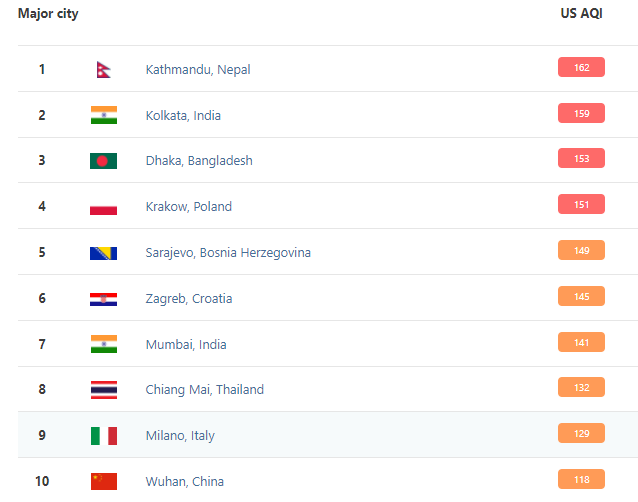638x502 pixels.
Task: Click the China flag icon
Action: 103,481
